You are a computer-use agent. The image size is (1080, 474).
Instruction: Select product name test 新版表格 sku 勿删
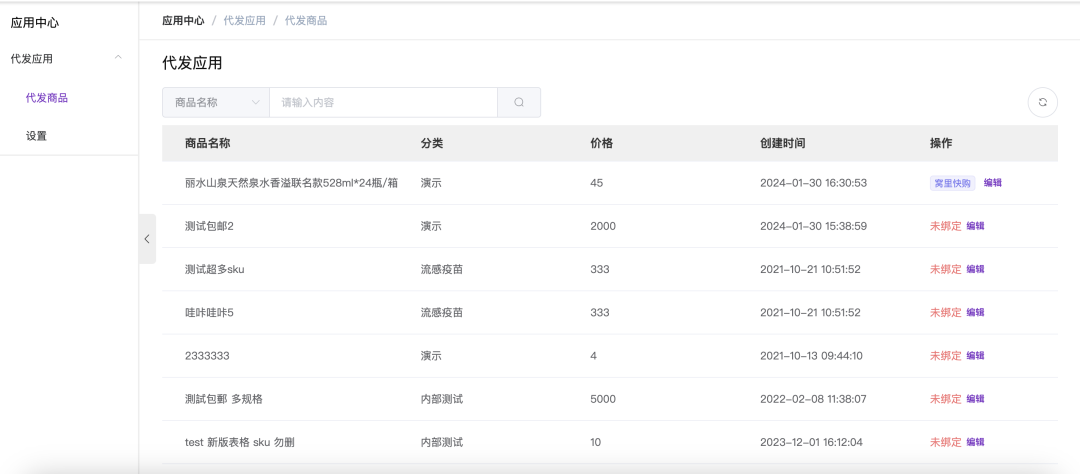click(240, 442)
